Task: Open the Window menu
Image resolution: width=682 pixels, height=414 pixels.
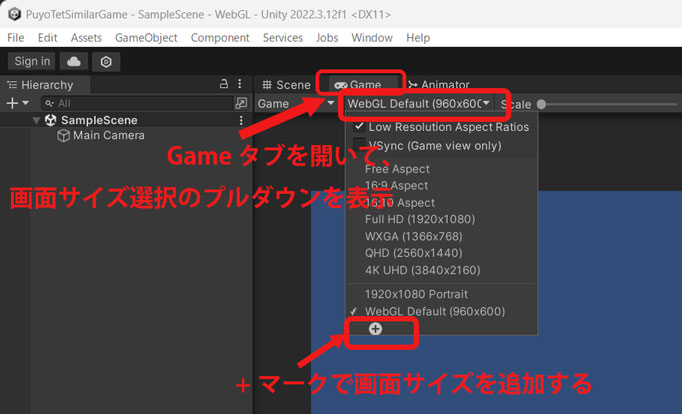Action: [372, 38]
